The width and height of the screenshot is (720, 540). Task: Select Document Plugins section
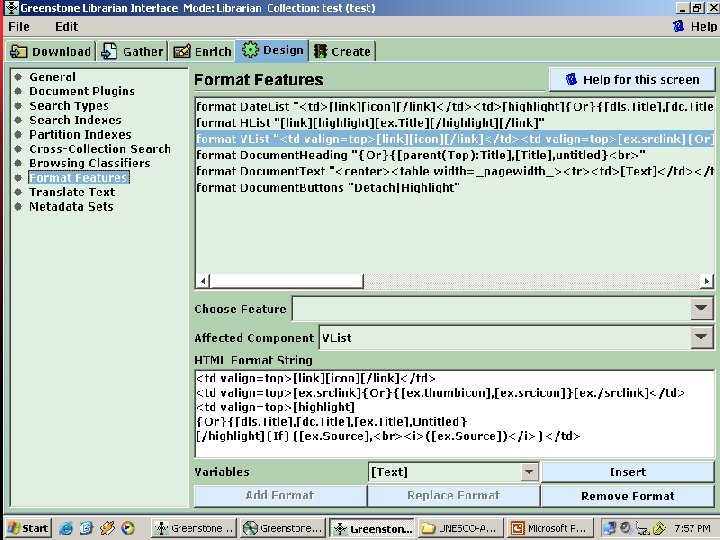(82, 91)
